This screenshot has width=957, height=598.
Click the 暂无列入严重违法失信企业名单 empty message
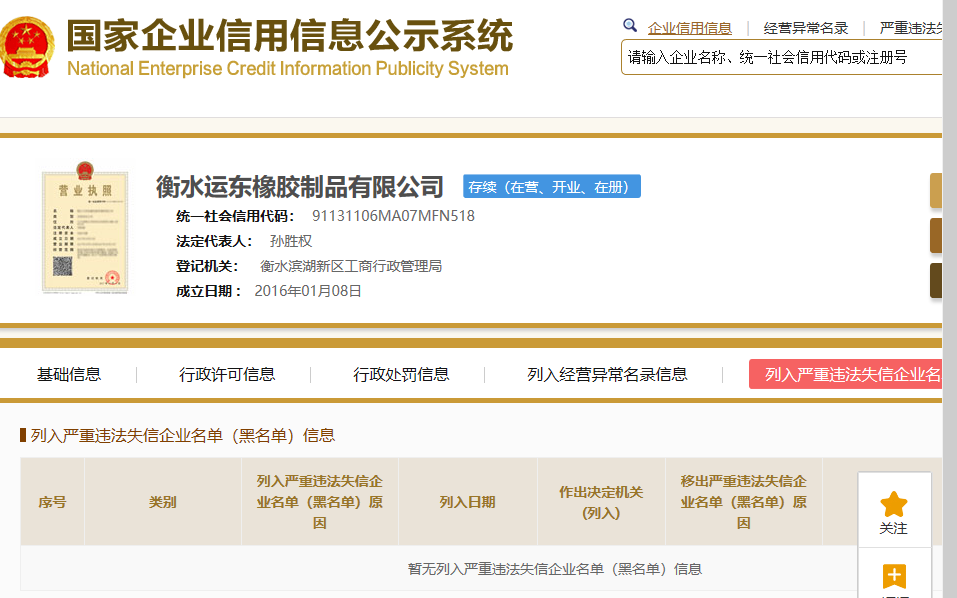coord(555,569)
